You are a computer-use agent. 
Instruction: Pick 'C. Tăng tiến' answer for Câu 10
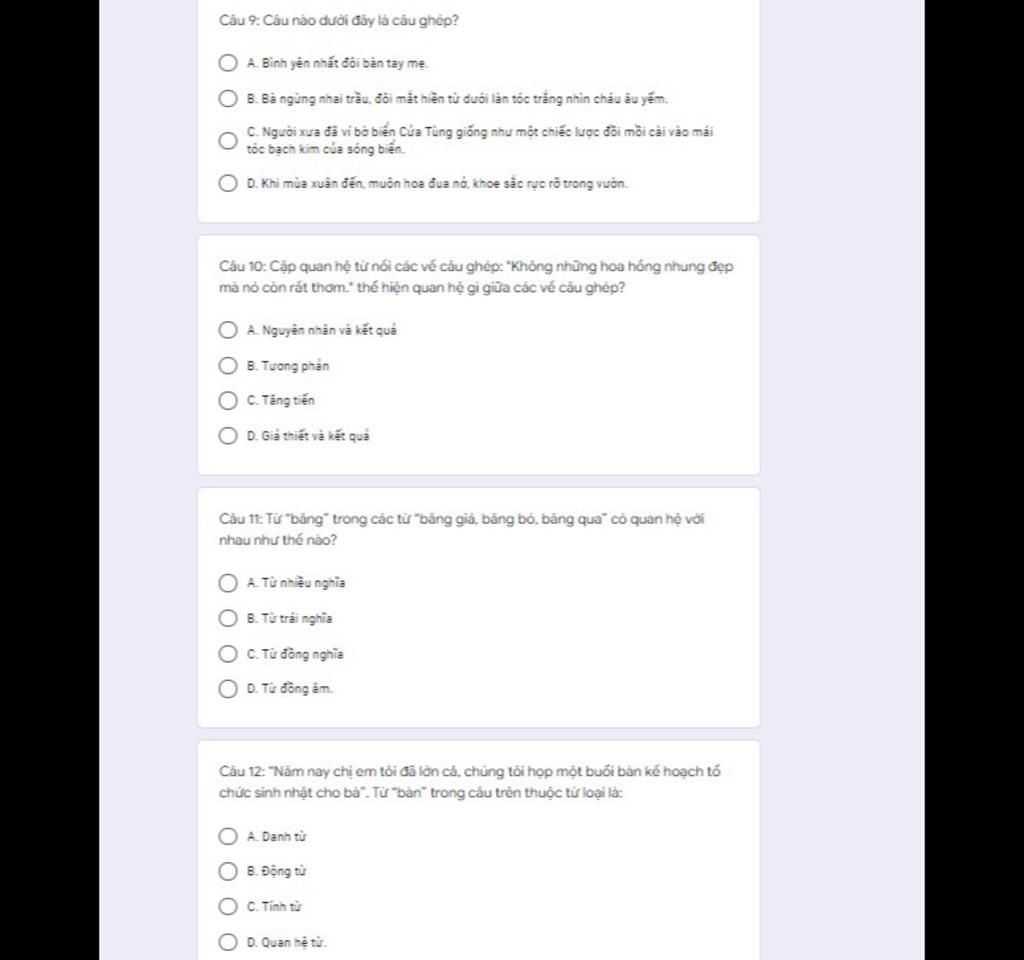[x=228, y=400]
